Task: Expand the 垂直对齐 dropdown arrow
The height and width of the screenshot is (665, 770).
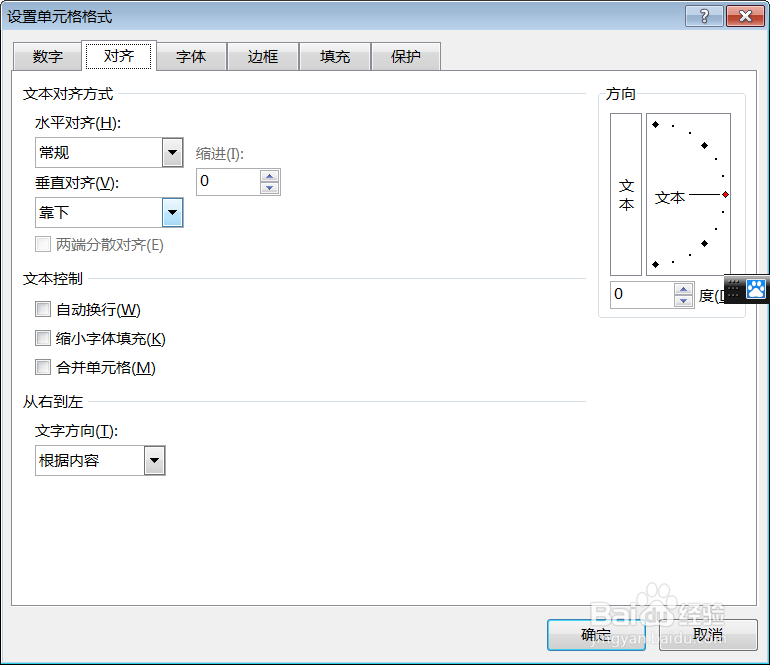Action: [x=172, y=212]
